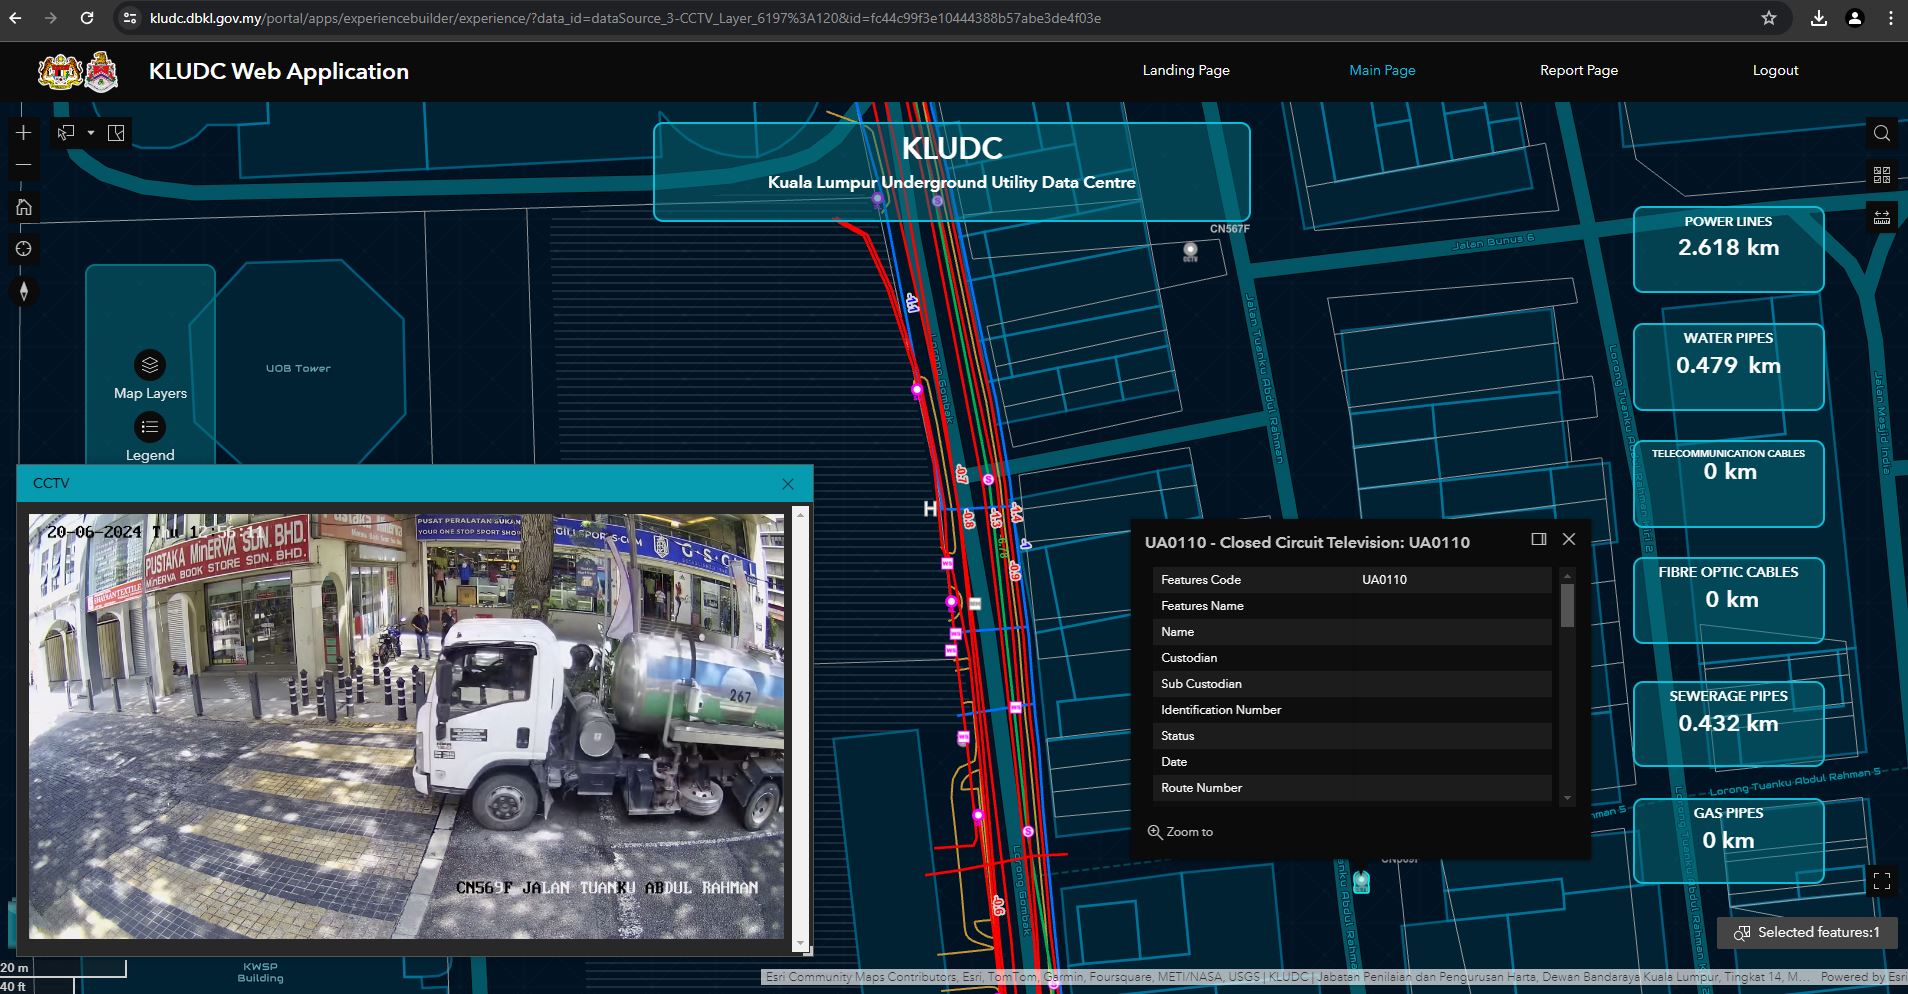
Task: Bookmark this page with the star icon
Action: pos(1769,18)
